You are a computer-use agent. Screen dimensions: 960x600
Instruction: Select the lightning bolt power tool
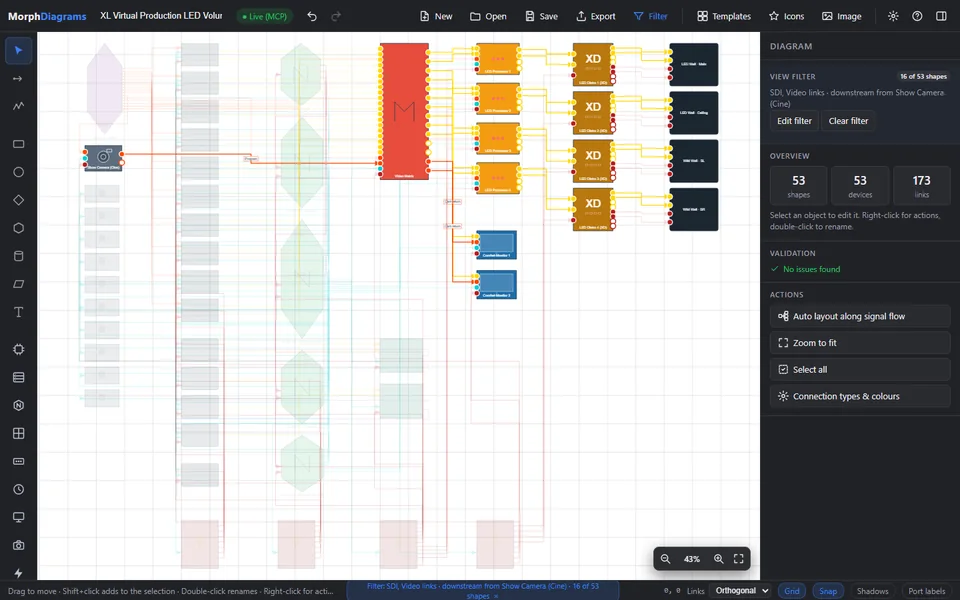pyautogui.click(x=18, y=573)
